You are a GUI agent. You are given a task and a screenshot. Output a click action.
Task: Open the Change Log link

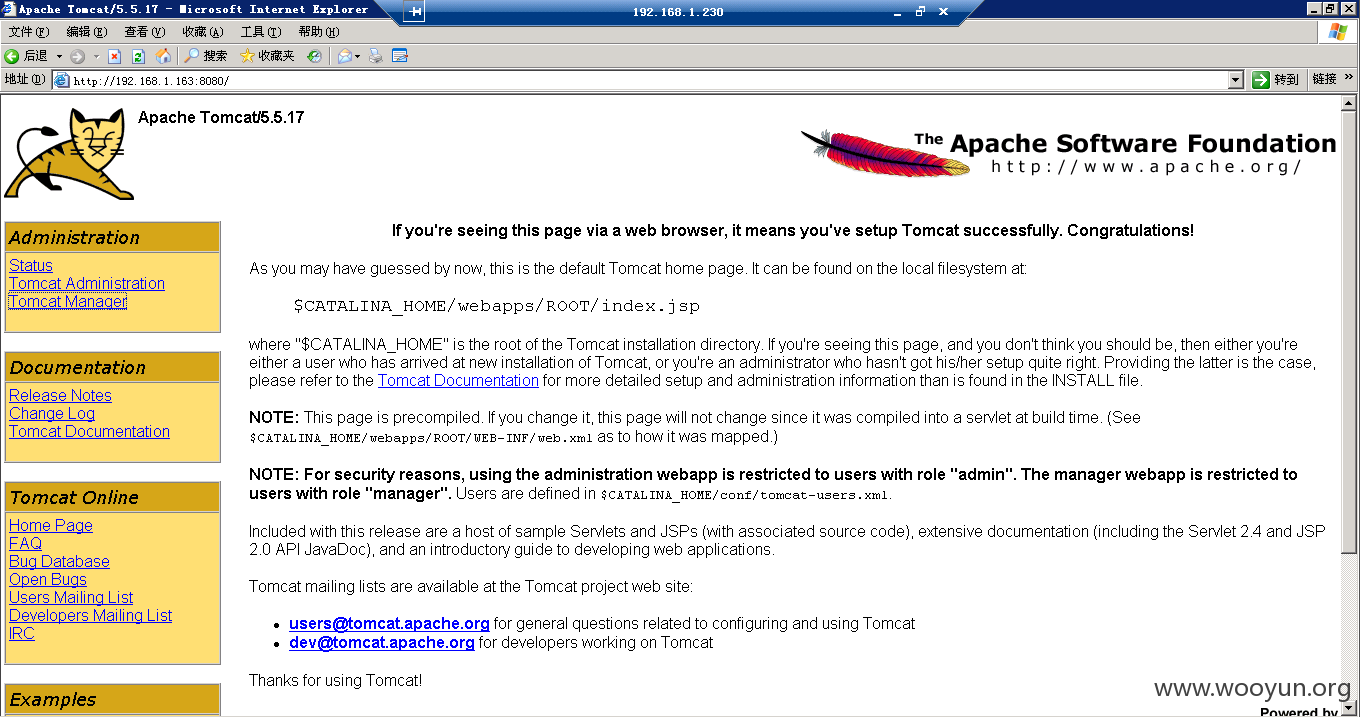52,413
